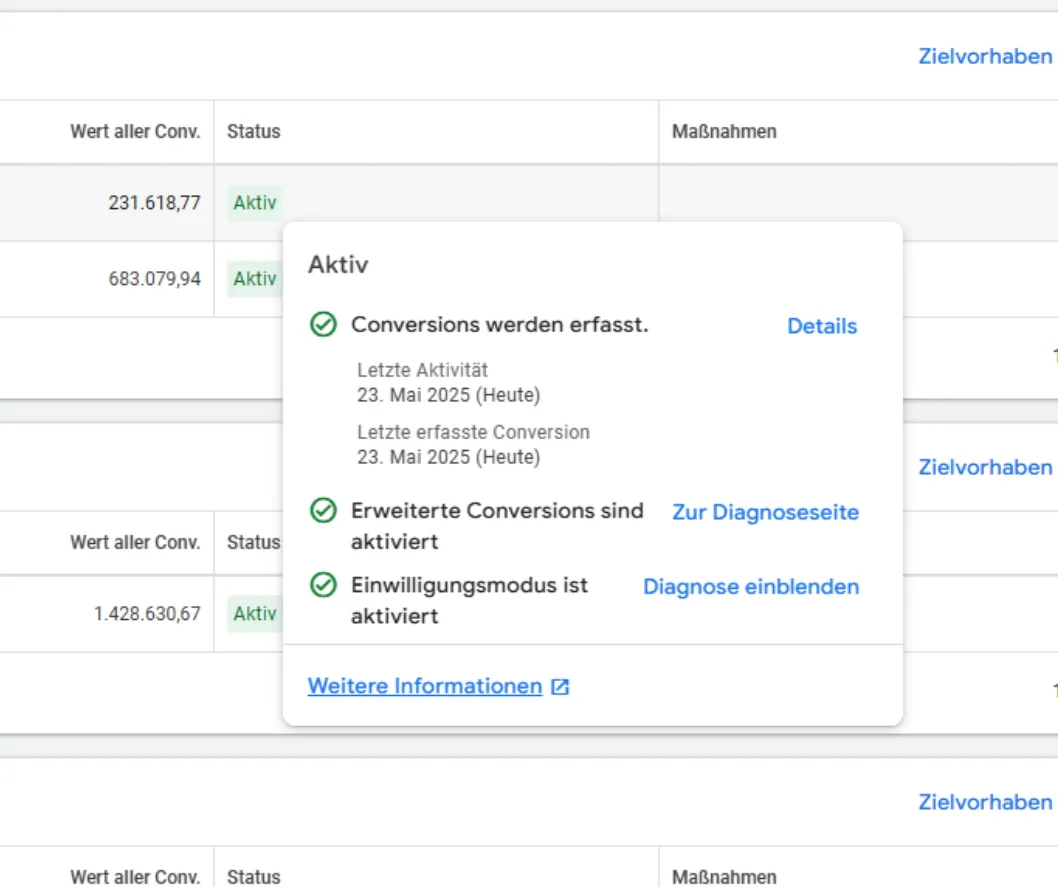Click Maßnahmen header in the bottom table

(x=724, y=877)
